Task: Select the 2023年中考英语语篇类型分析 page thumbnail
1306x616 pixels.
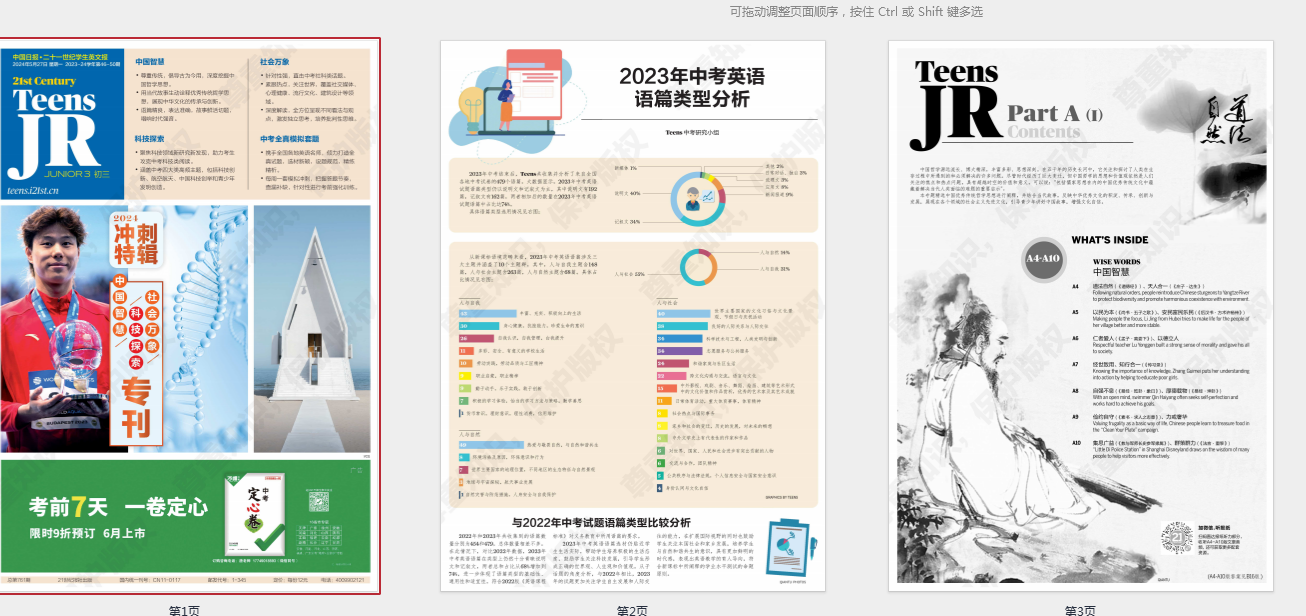Action: coord(633,316)
